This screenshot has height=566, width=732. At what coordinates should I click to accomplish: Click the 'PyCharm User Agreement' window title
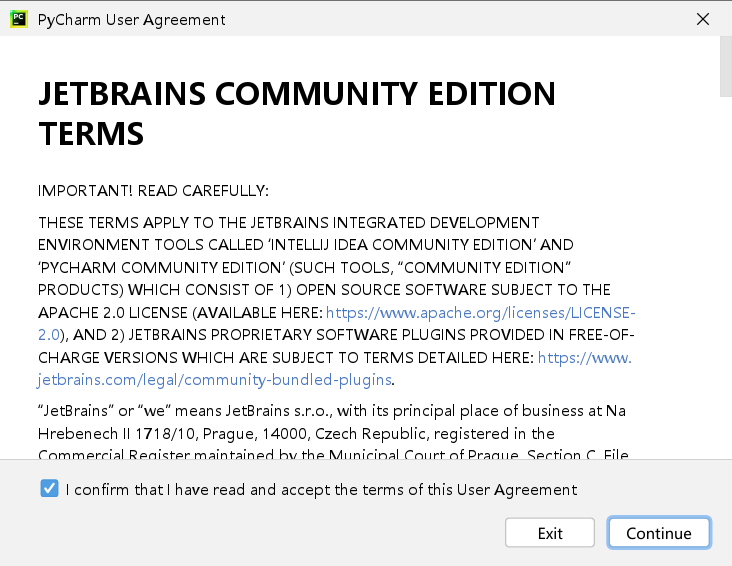point(131,20)
